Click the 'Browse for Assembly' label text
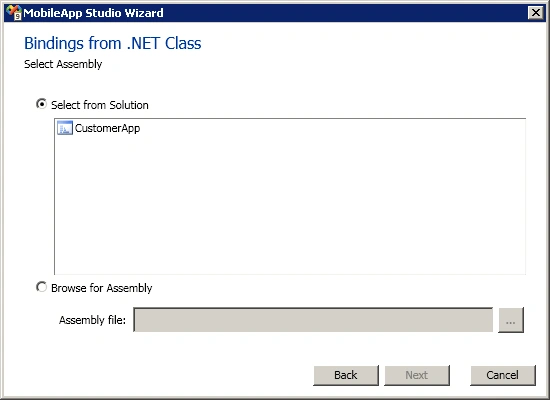The image size is (550, 400). tap(102, 288)
